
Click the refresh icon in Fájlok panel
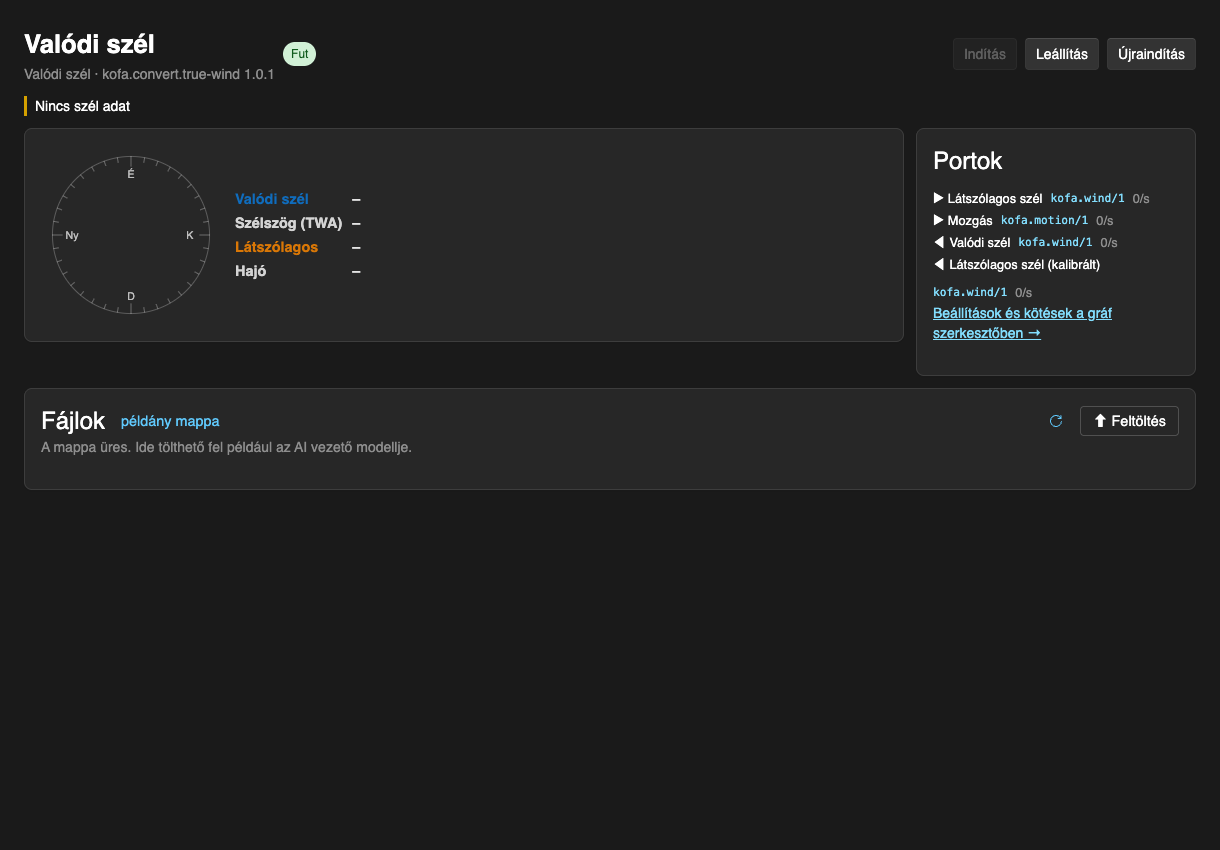1055,421
